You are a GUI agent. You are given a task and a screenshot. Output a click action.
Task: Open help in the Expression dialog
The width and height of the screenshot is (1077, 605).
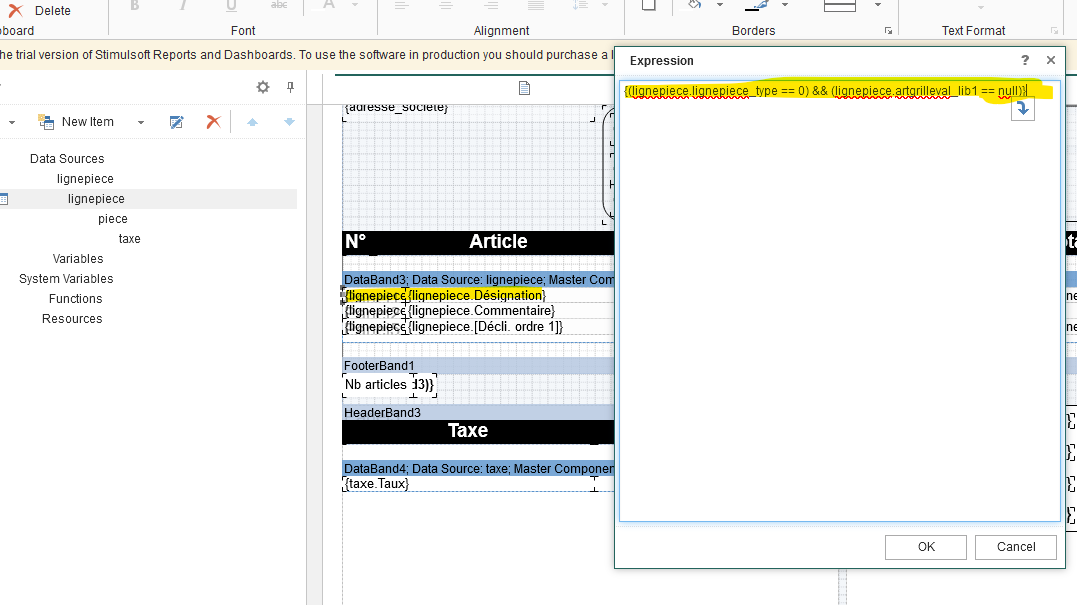coord(1025,60)
